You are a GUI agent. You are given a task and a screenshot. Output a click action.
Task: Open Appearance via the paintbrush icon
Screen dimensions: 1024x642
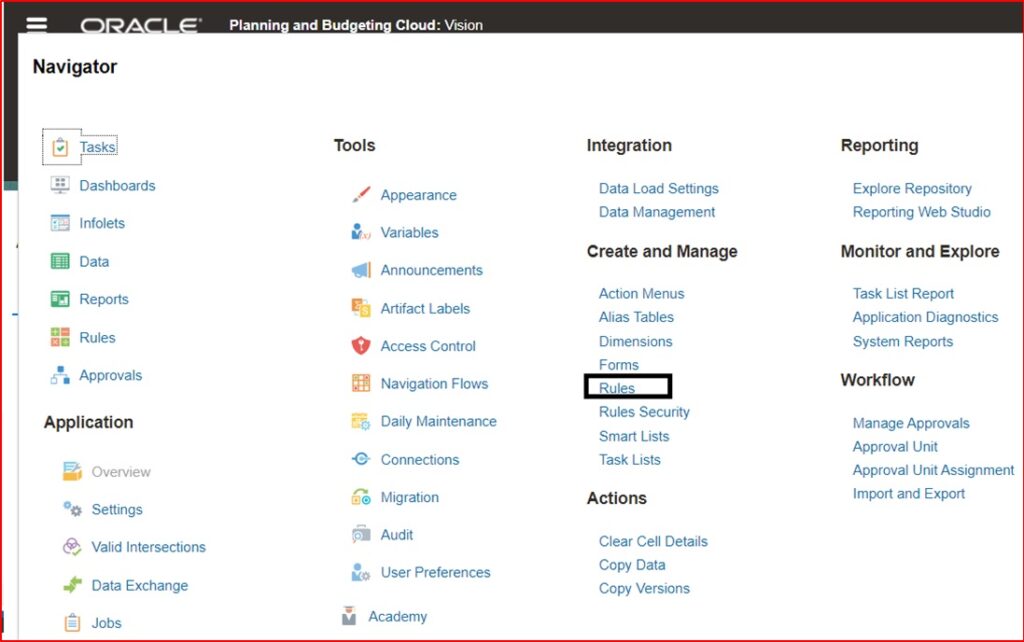click(361, 195)
